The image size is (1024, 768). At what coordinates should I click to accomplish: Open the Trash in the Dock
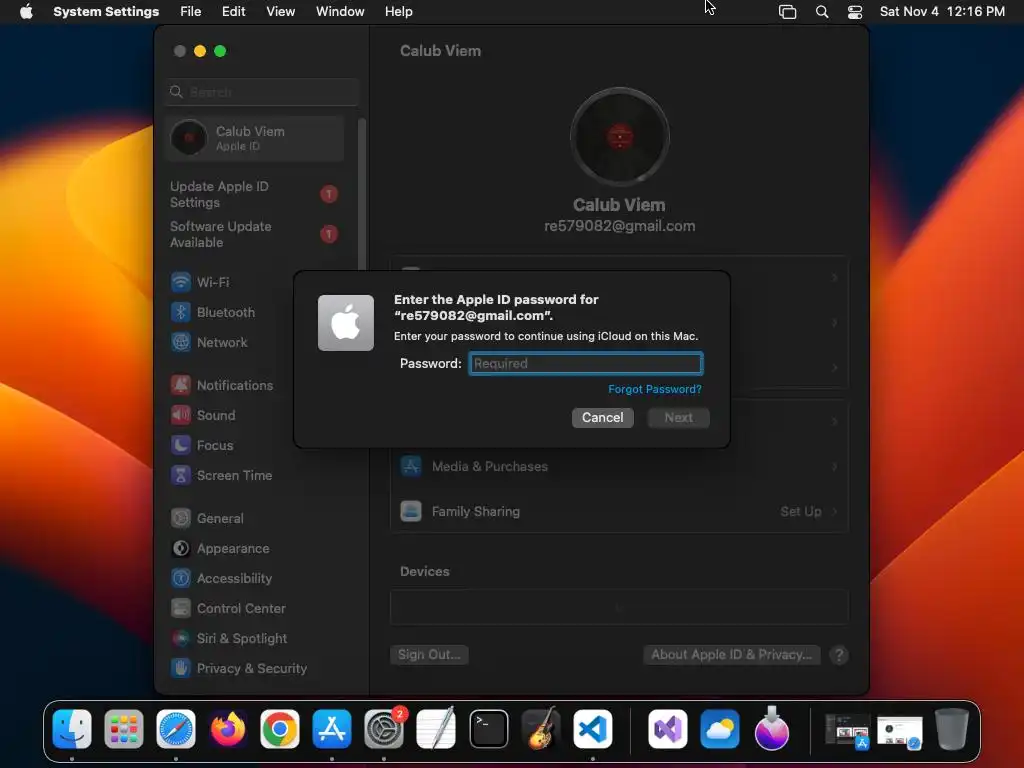pyautogui.click(x=952, y=729)
